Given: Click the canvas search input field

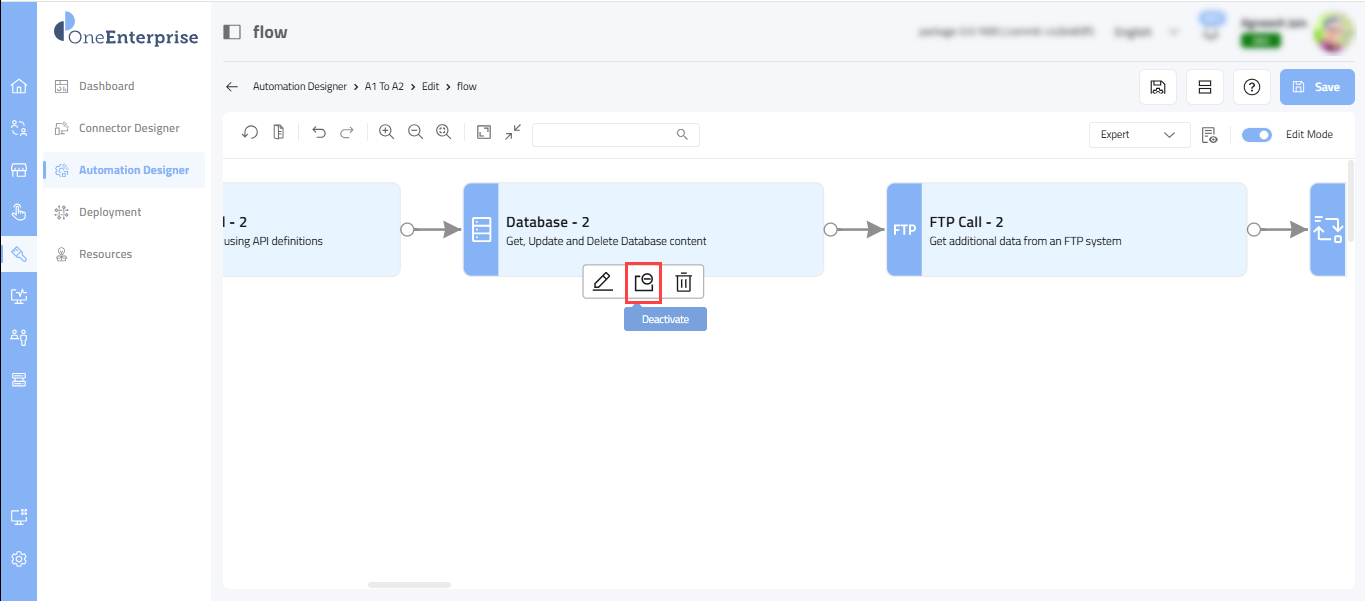Looking at the screenshot, I should click(x=605, y=134).
